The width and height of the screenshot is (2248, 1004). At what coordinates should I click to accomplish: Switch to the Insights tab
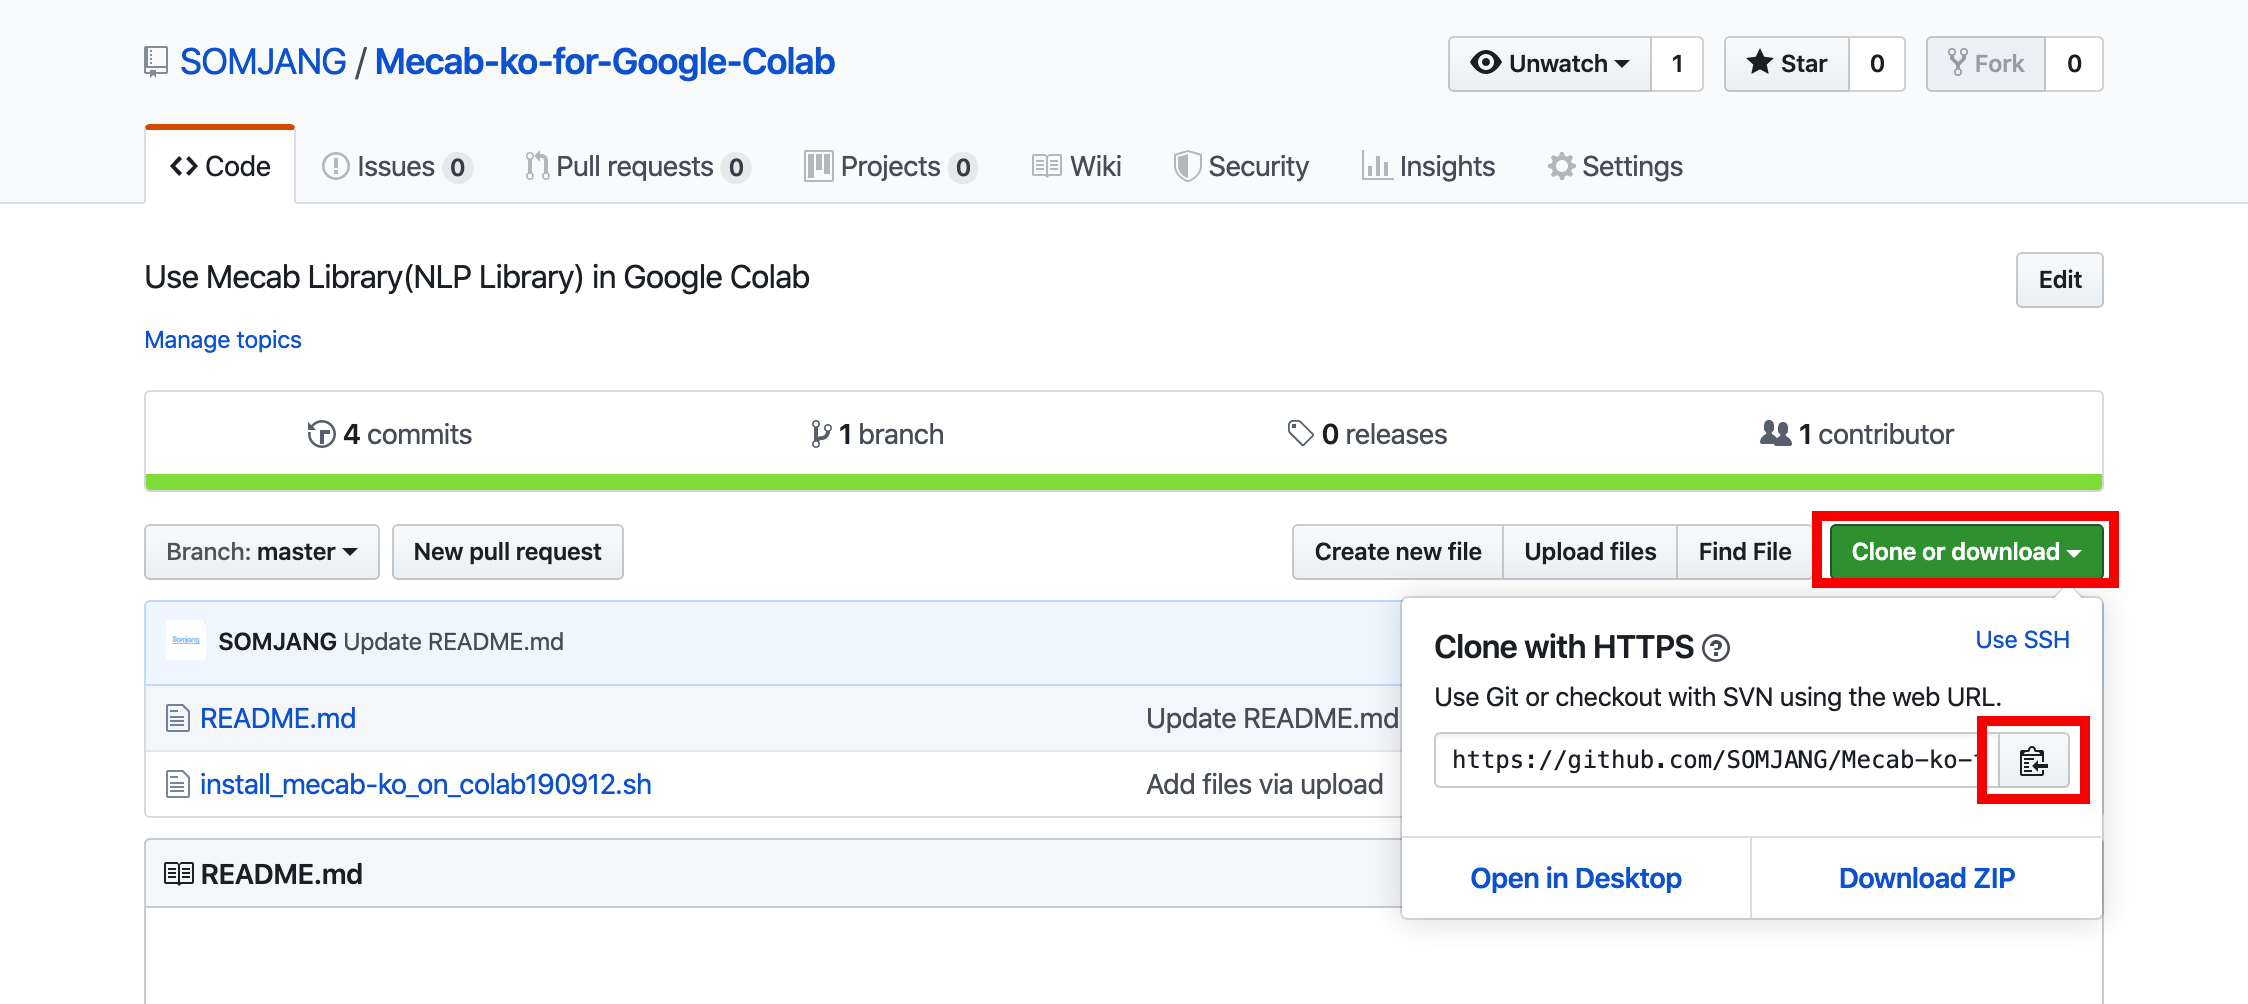(1428, 166)
